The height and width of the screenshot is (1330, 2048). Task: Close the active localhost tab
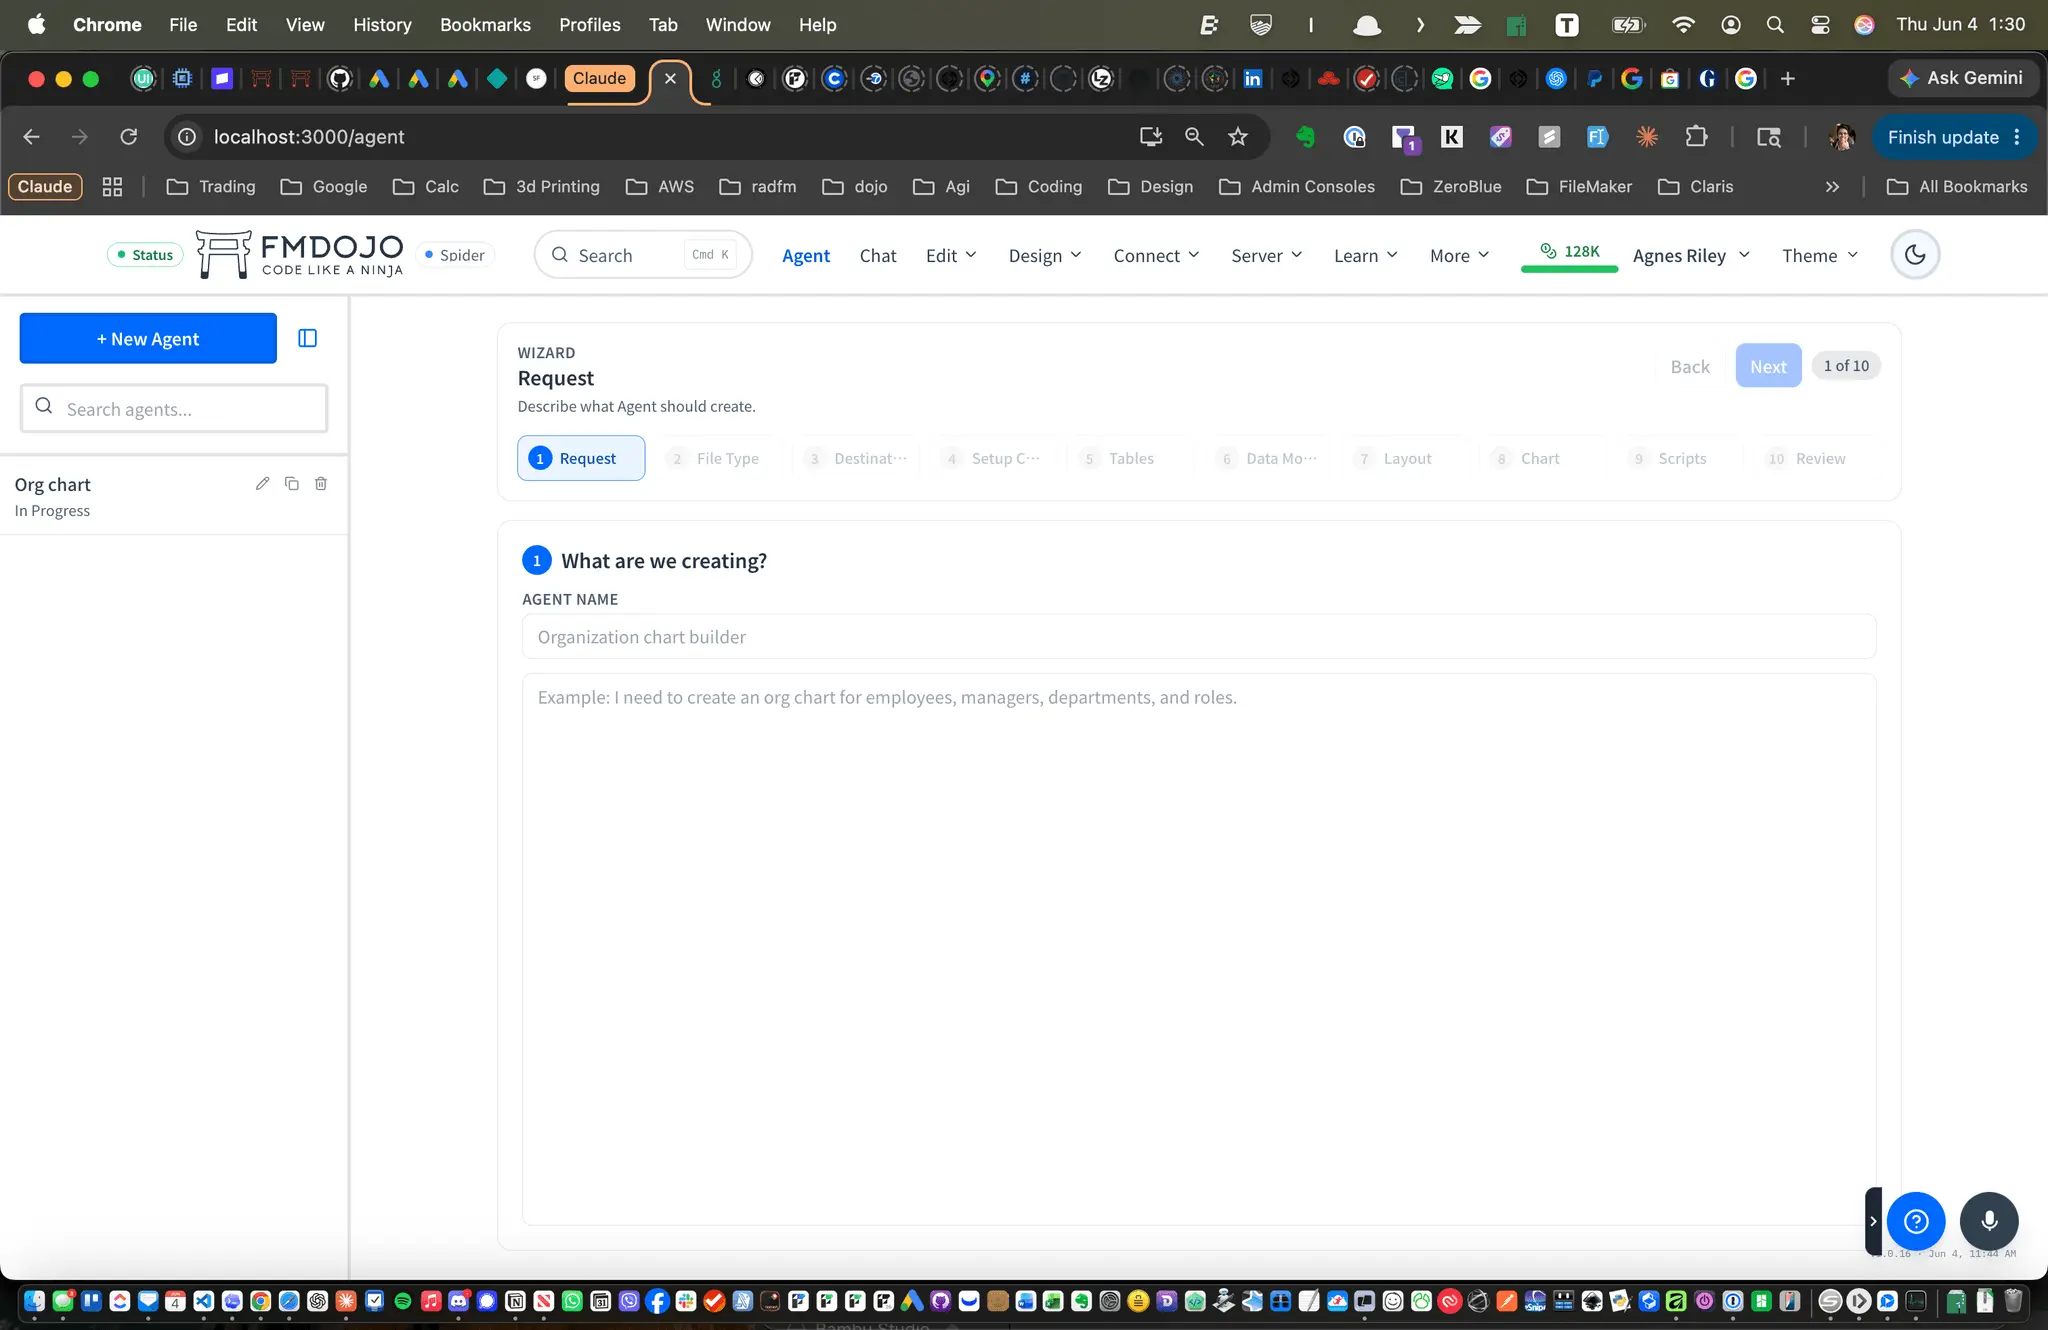point(670,78)
